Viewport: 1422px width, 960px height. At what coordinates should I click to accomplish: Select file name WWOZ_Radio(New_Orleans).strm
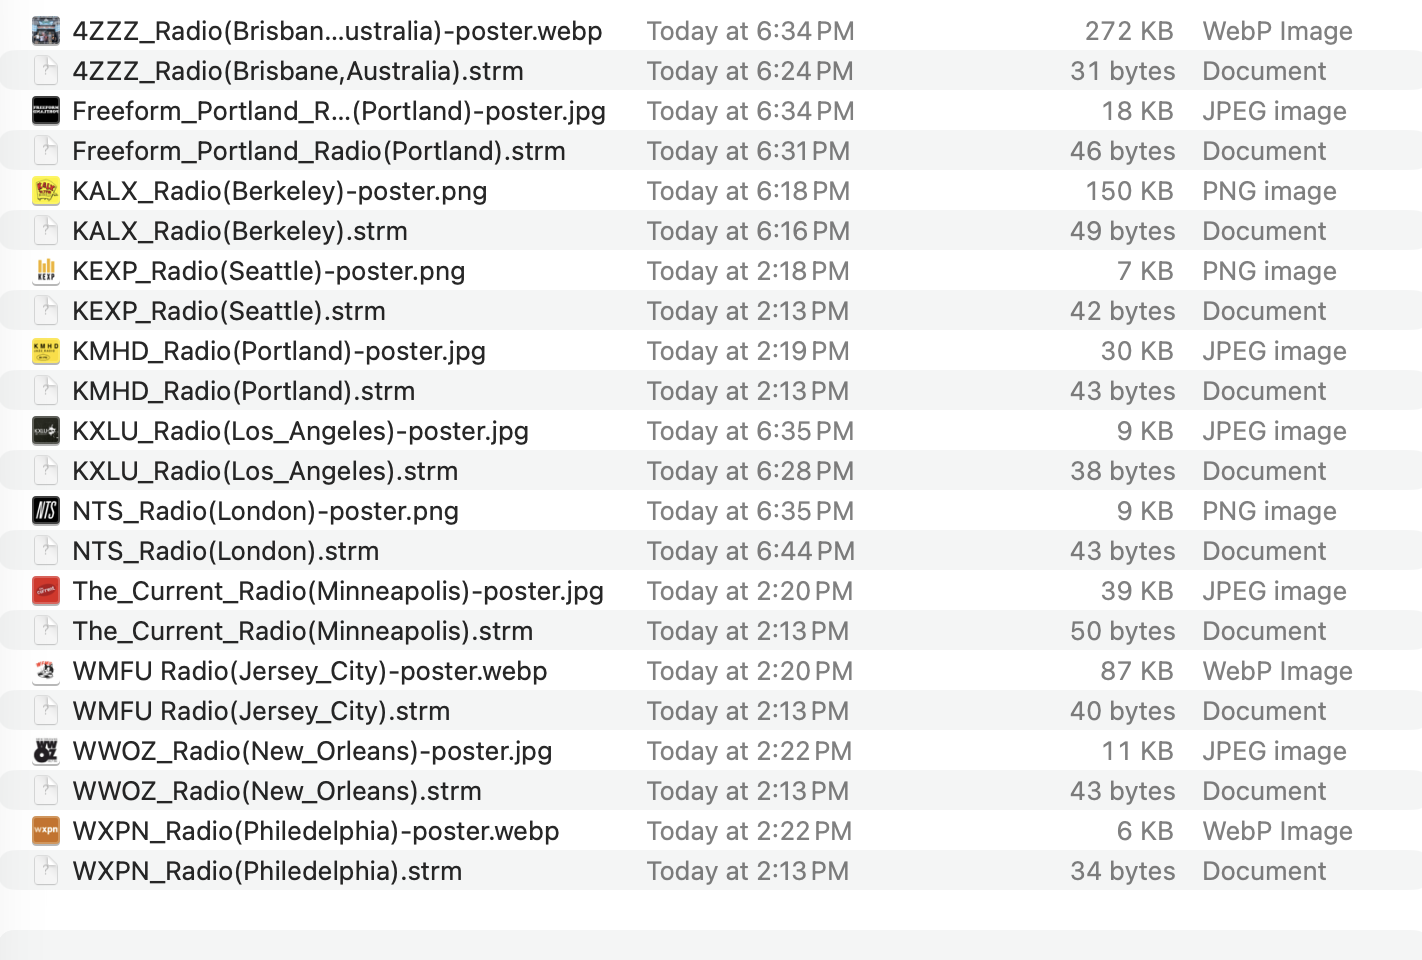(277, 791)
